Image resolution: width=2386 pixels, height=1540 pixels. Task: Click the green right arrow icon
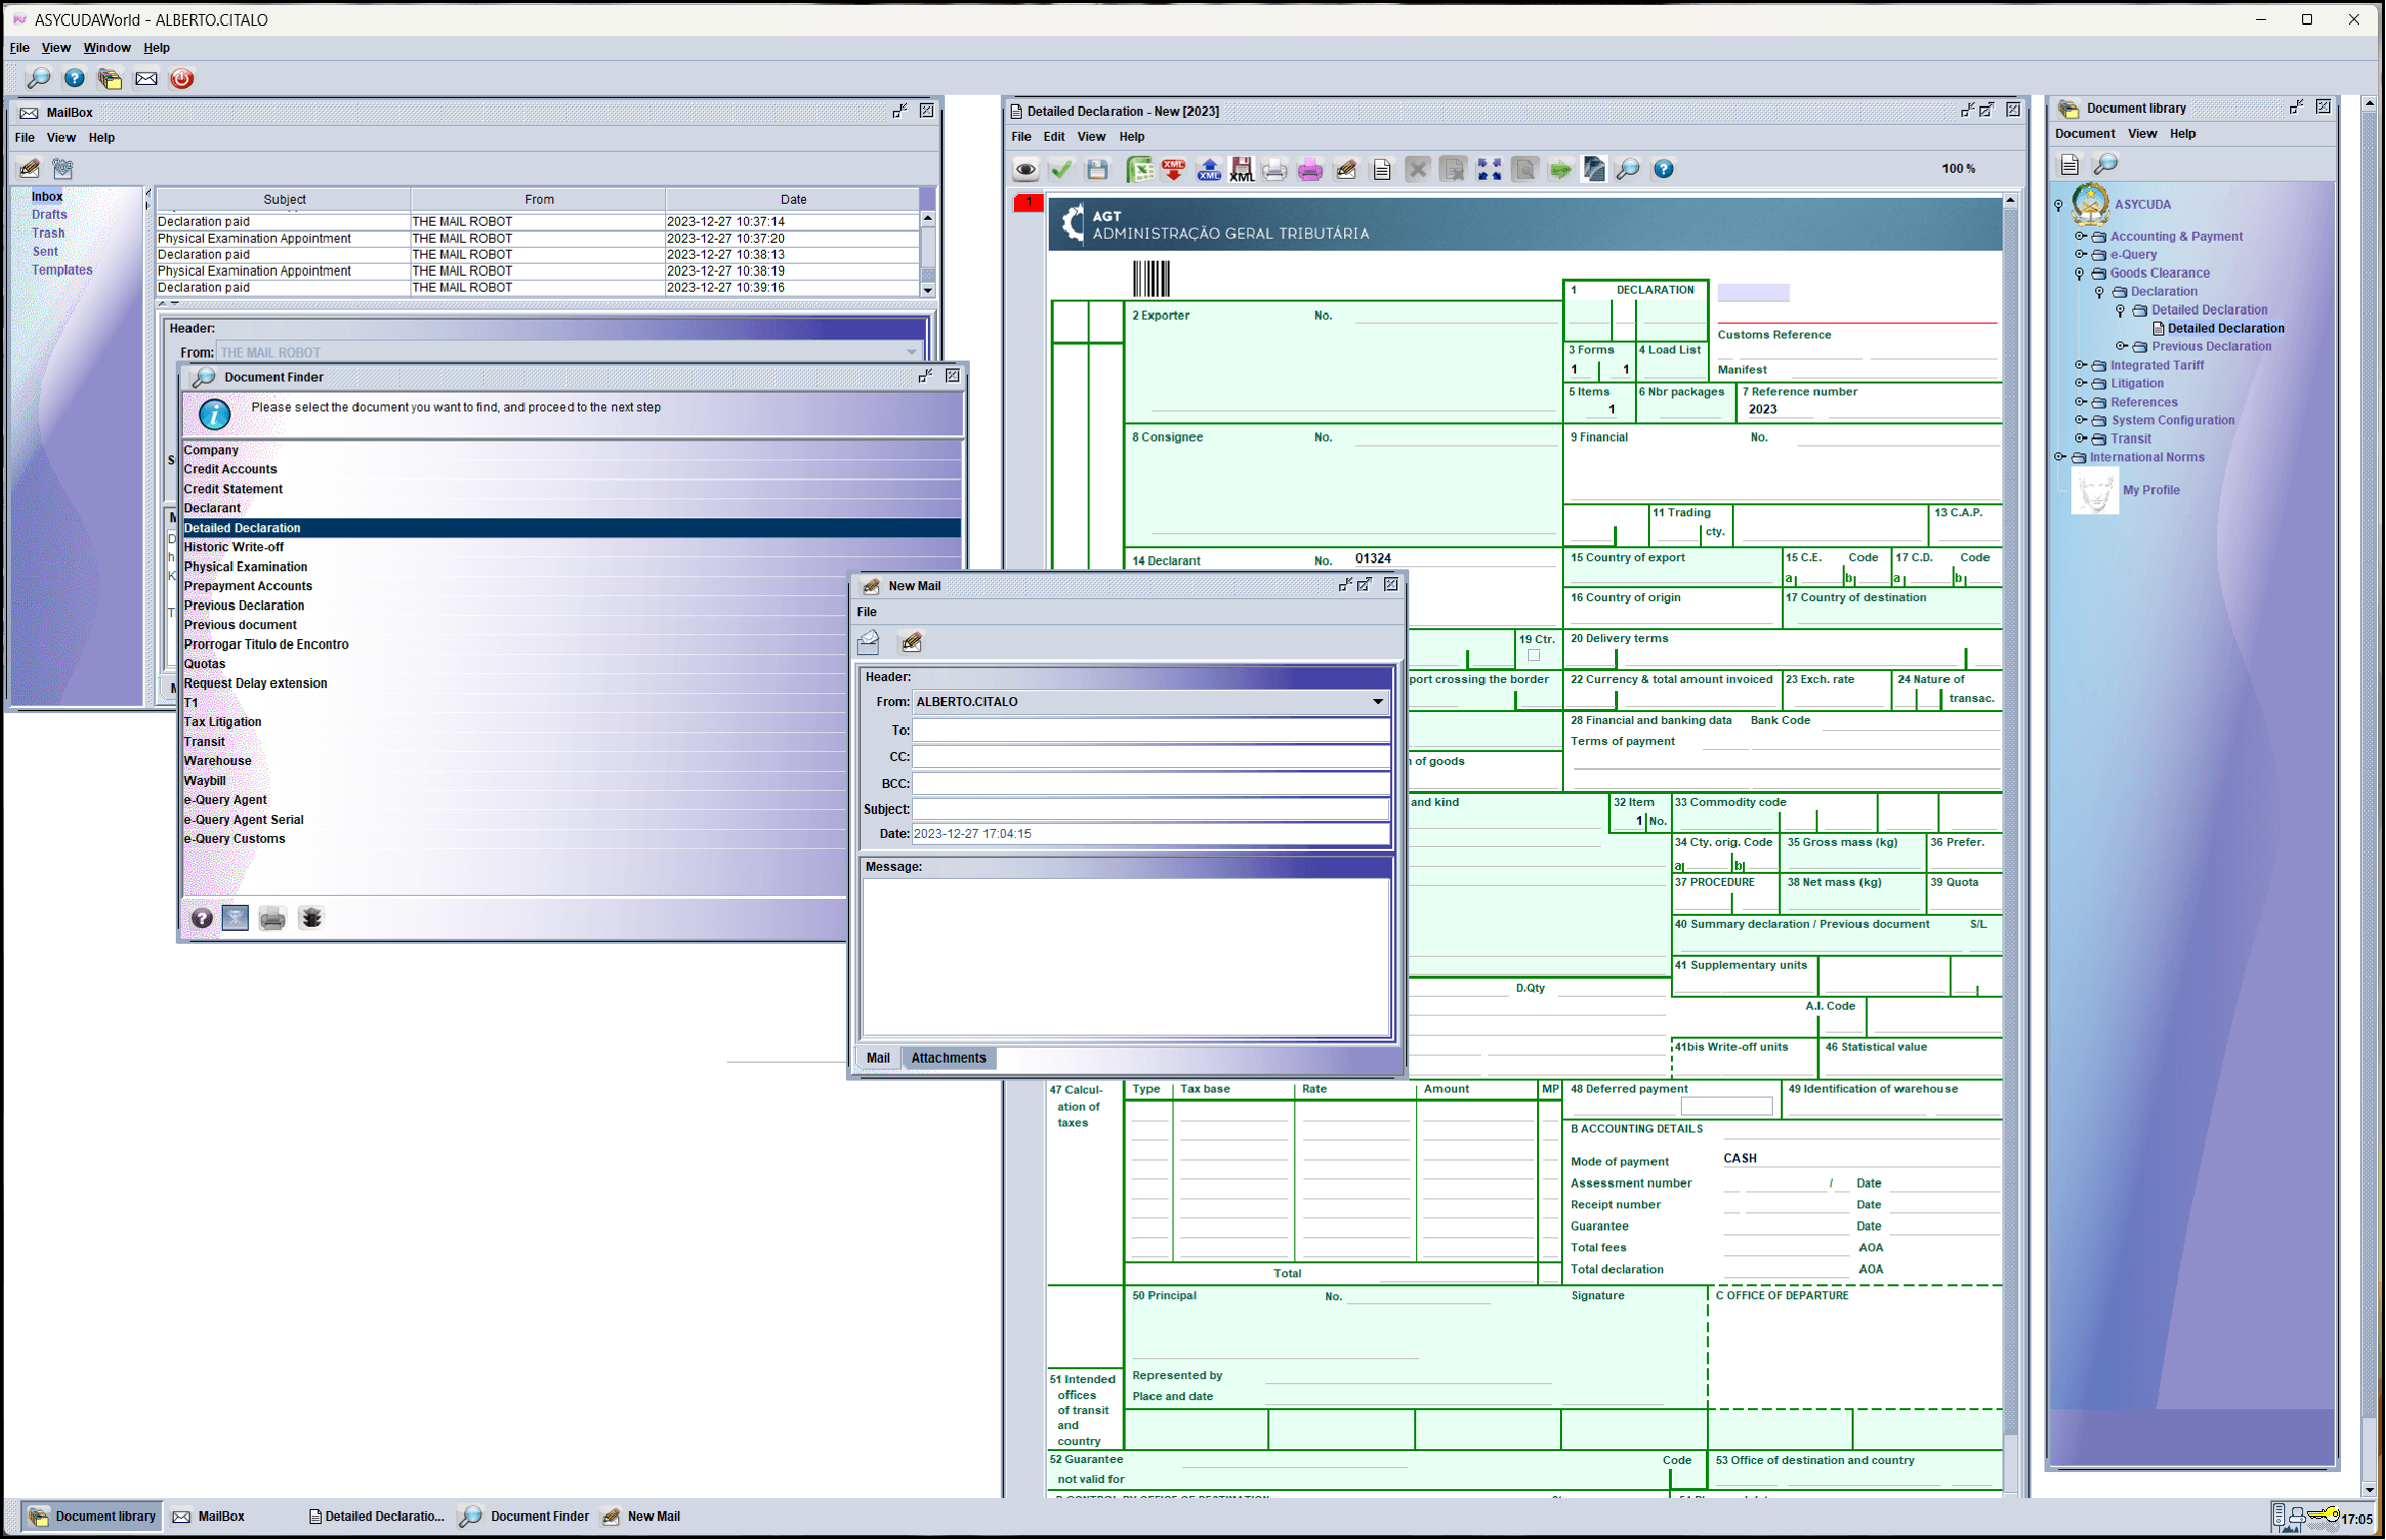click(1560, 170)
